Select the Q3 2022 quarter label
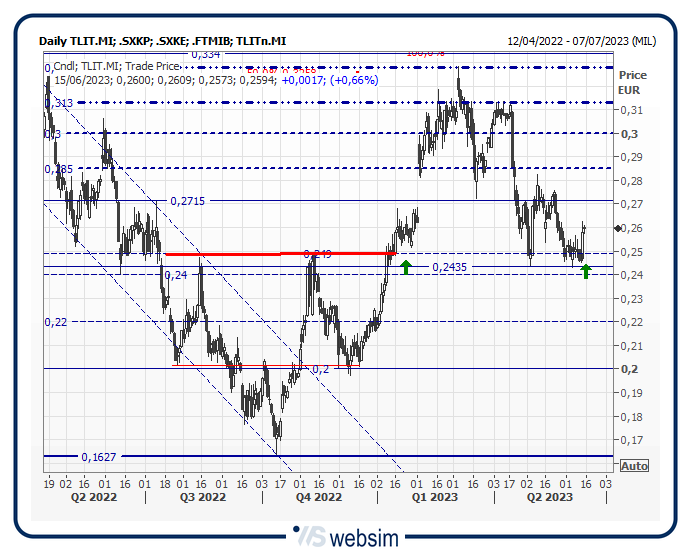This screenshot has height=552, width=691. (203, 496)
